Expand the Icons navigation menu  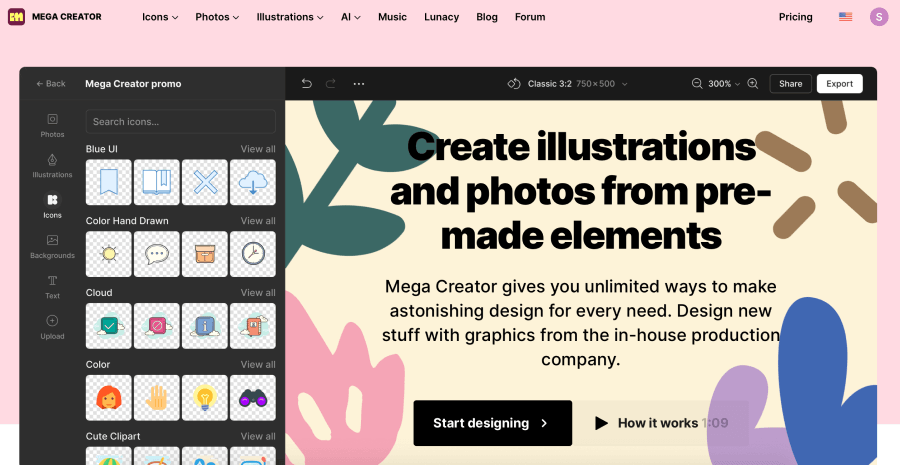(x=160, y=17)
